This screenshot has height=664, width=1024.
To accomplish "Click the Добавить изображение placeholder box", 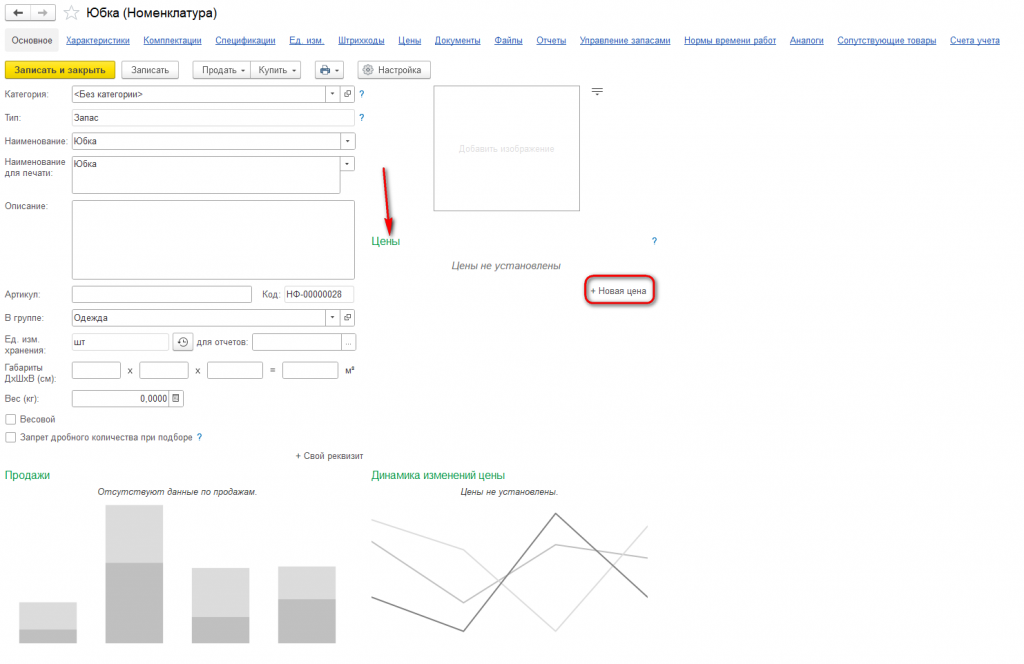I will 507,148.
